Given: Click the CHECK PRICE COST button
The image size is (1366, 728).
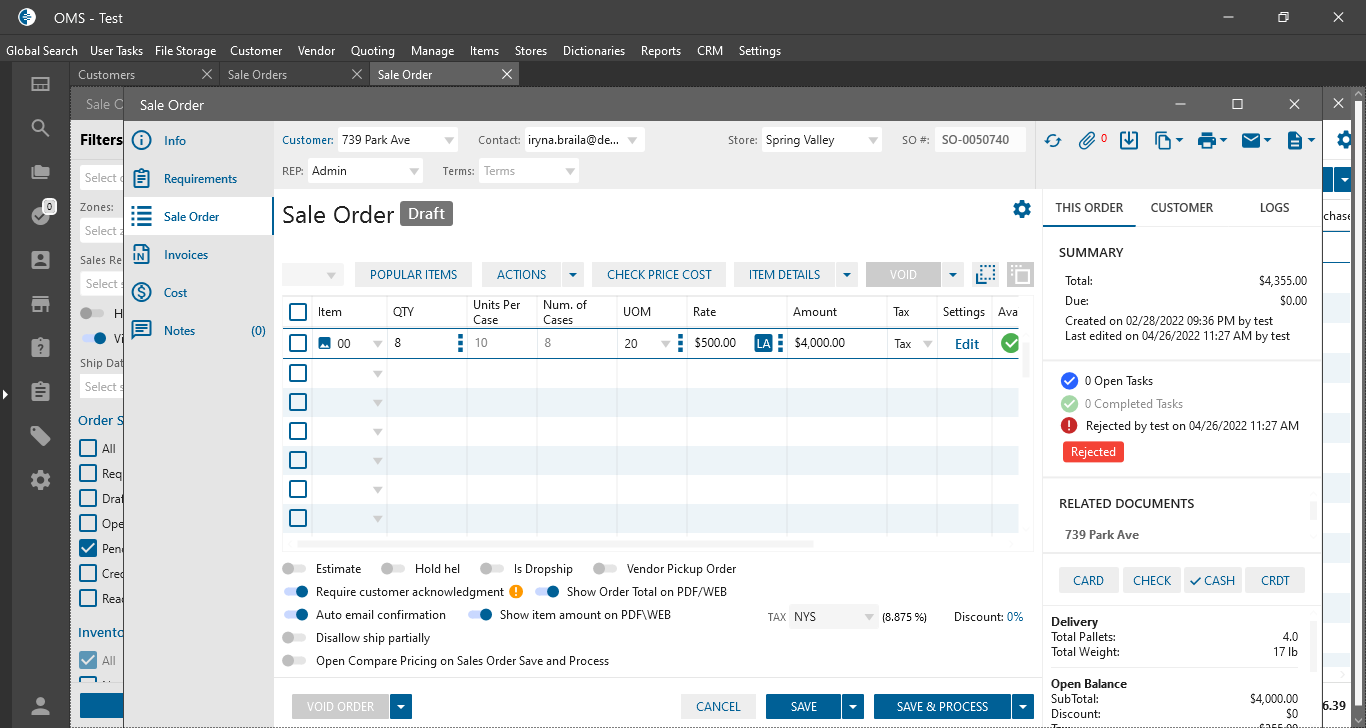Looking at the screenshot, I should coord(660,275).
